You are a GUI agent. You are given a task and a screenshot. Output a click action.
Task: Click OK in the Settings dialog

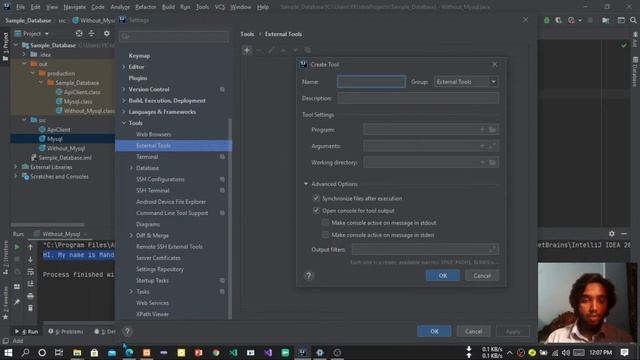tap(434, 331)
